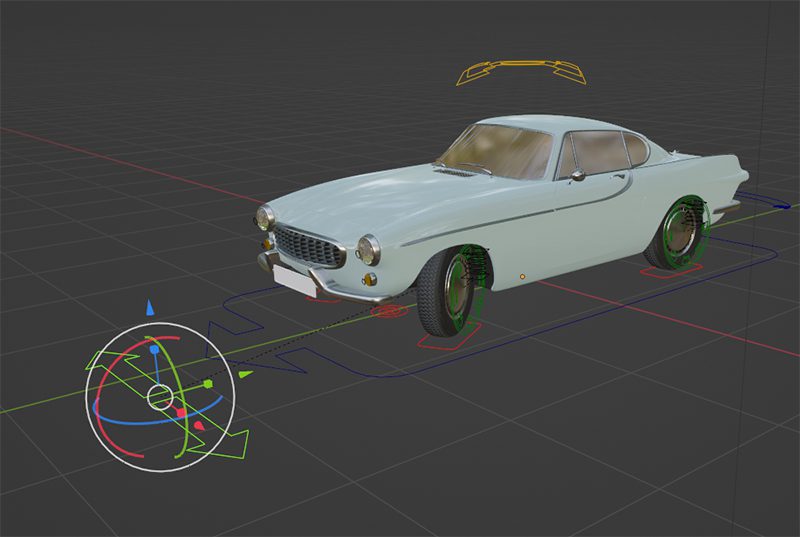Click the small white circle at the gizmo center
800x537 pixels.
click(x=160, y=397)
